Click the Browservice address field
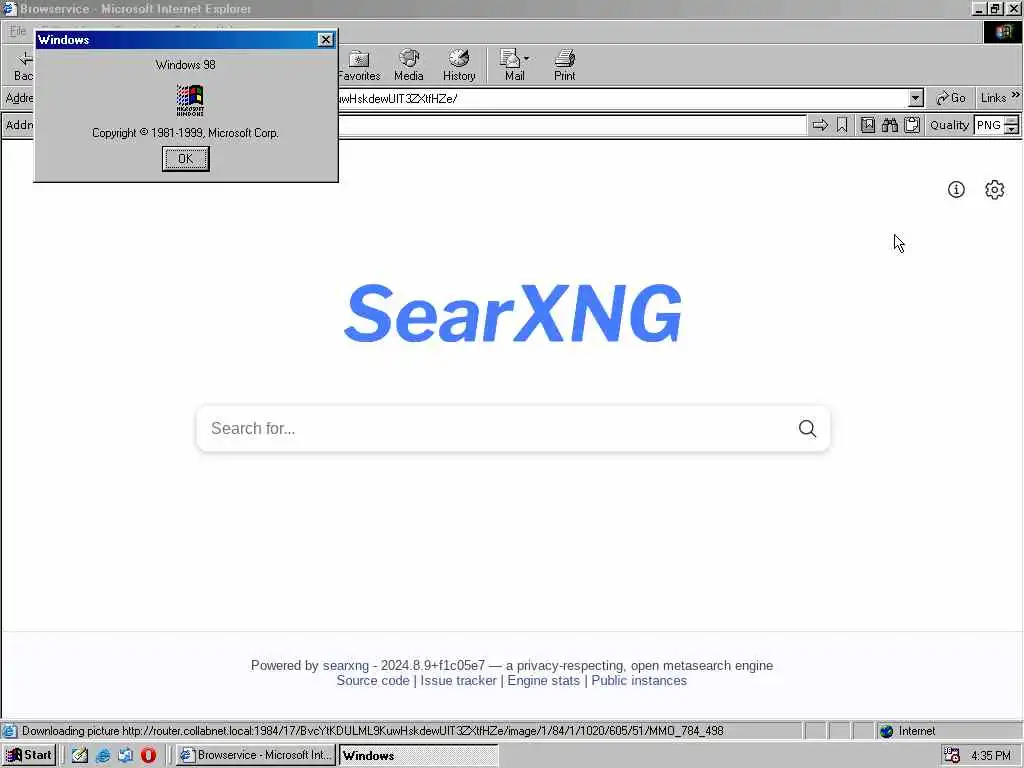Image resolution: width=1024 pixels, height=768 pixels. (x=572, y=125)
